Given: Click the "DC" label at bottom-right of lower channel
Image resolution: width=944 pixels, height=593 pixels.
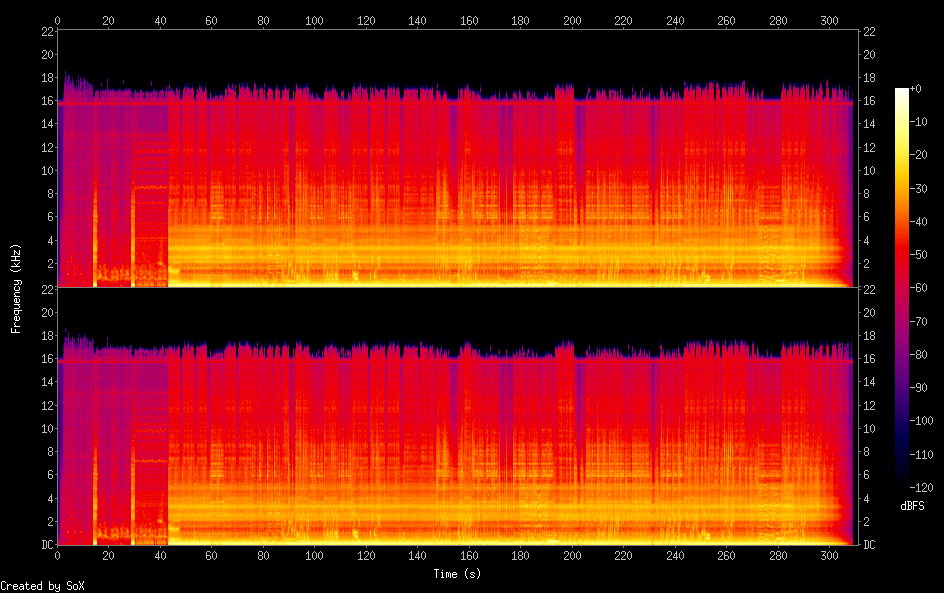Looking at the screenshot, I should [x=869, y=545].
